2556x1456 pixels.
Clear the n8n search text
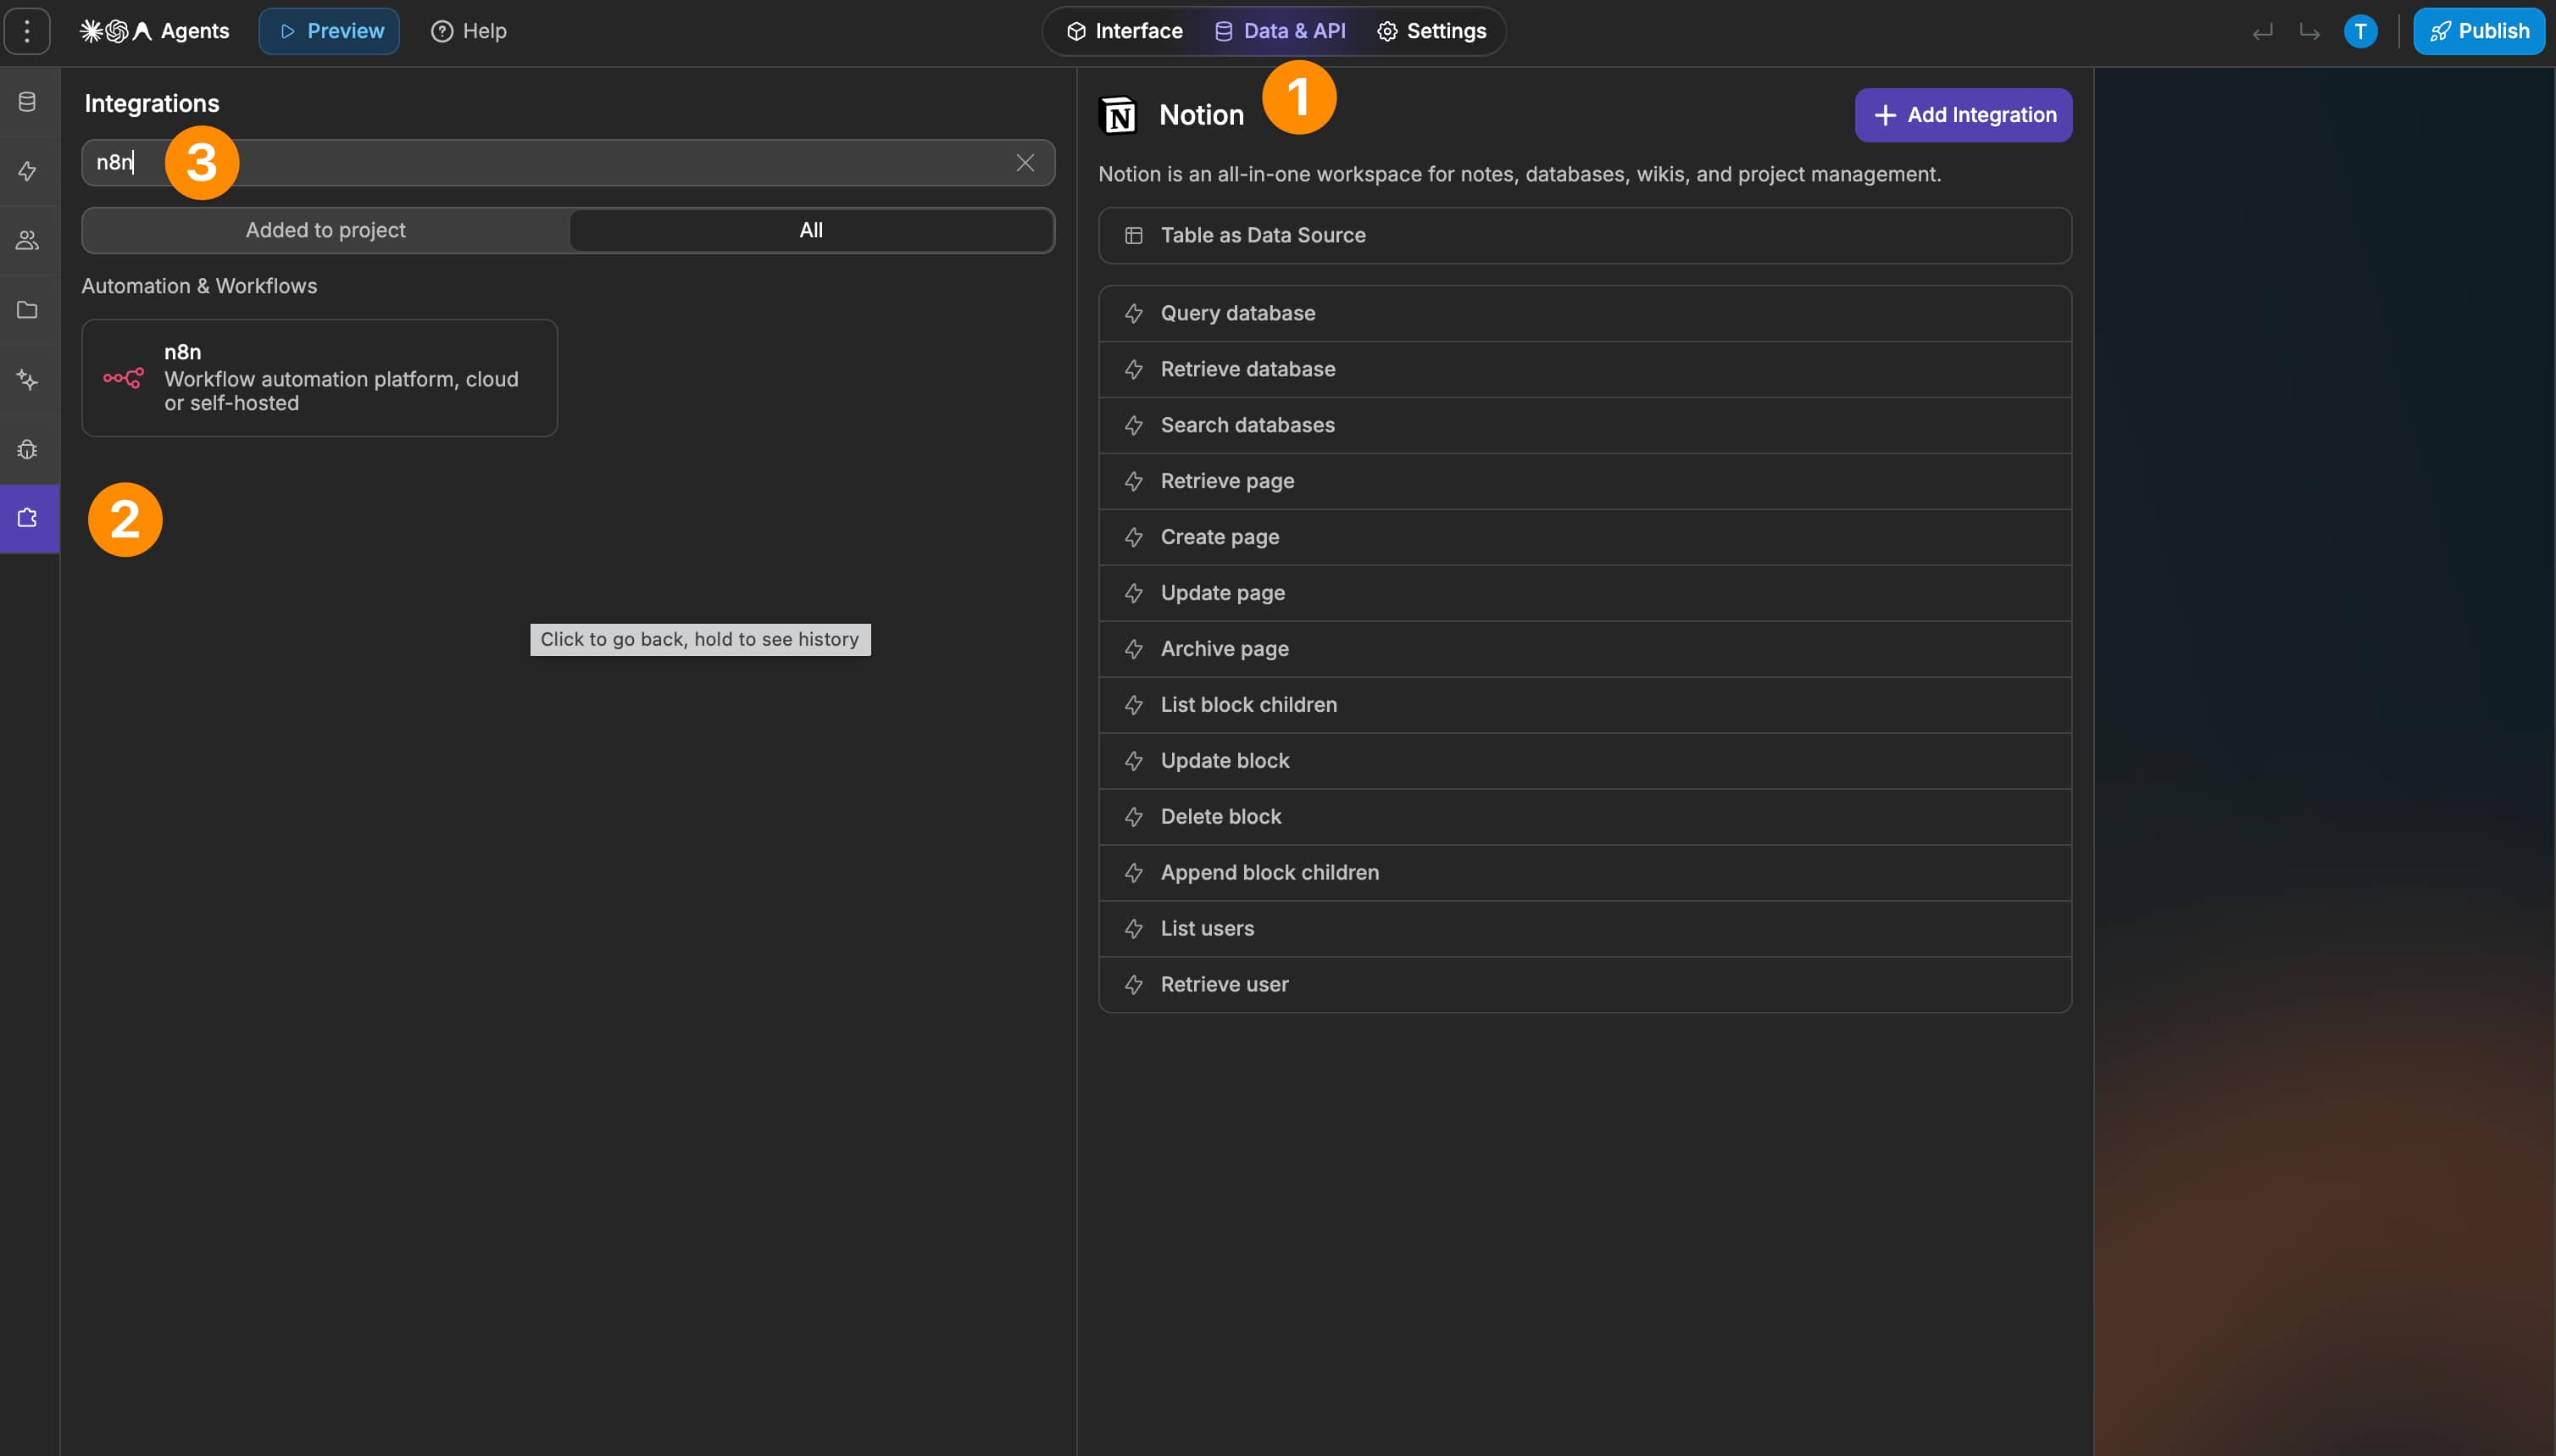tap(1025, 163)
